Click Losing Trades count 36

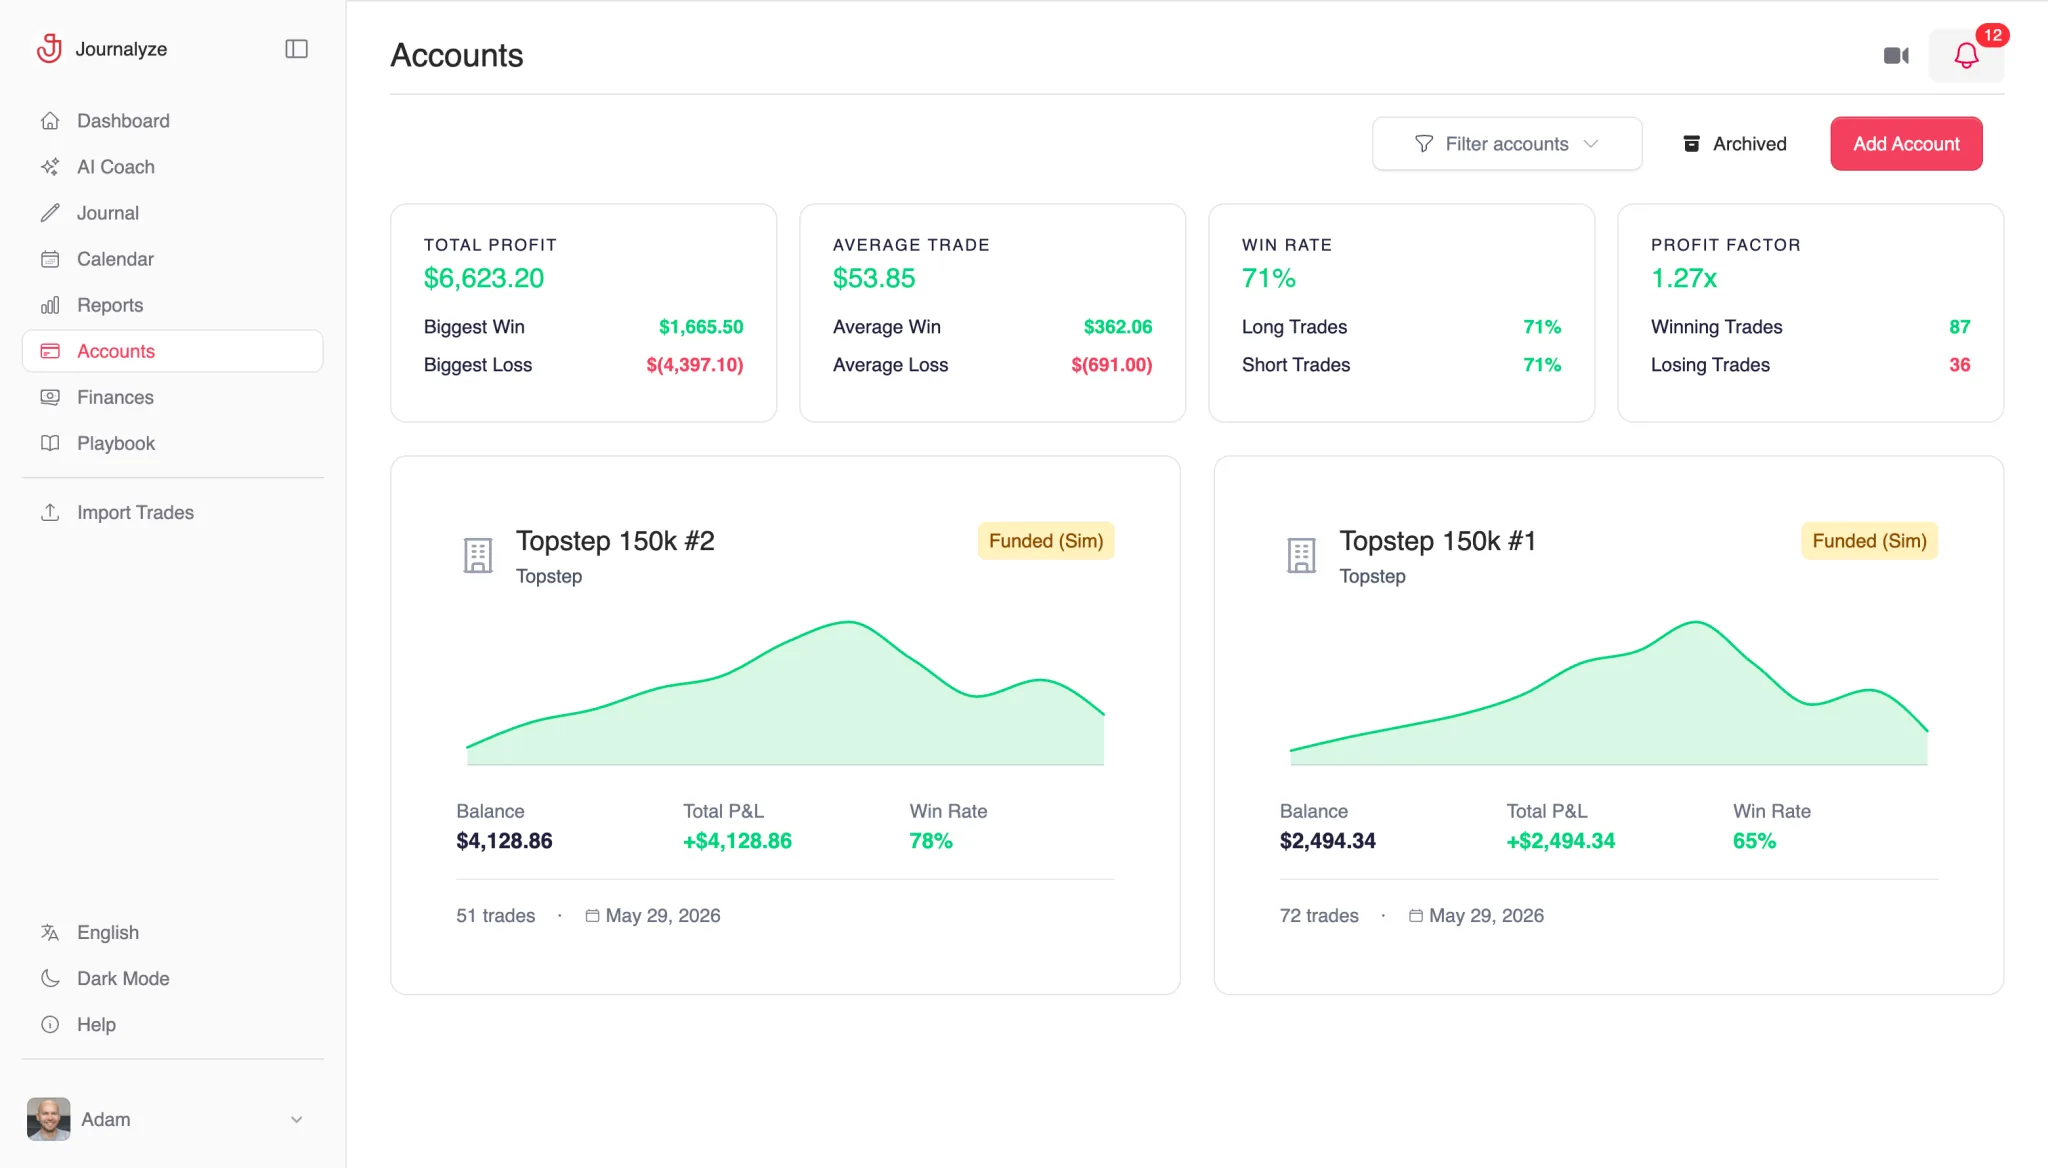tap(1959, 365)
